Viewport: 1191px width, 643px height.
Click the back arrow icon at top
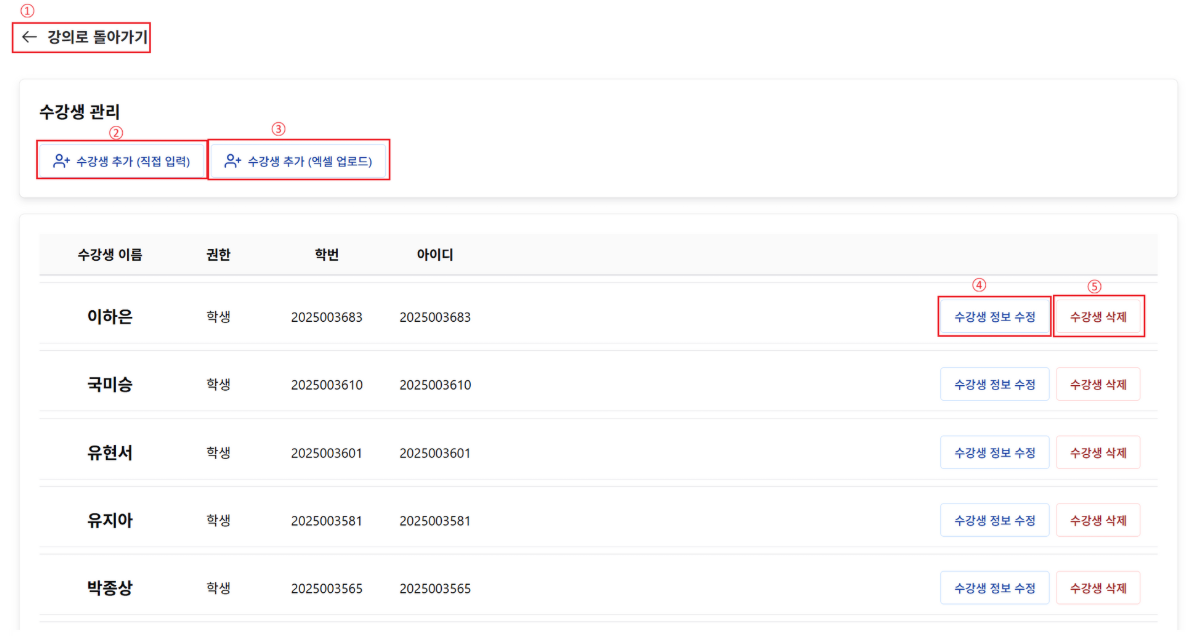pyautogui.click(x=29, y=37)
